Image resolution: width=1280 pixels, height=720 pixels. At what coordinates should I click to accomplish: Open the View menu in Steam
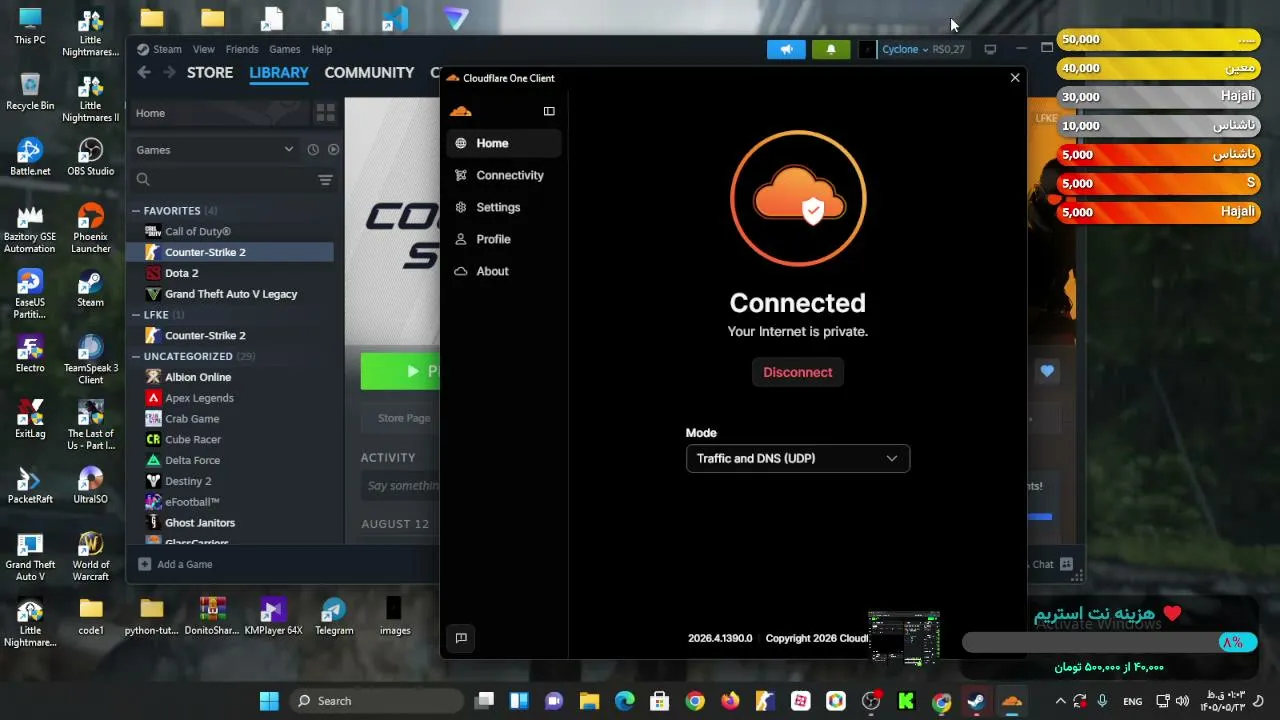[204, 49]
